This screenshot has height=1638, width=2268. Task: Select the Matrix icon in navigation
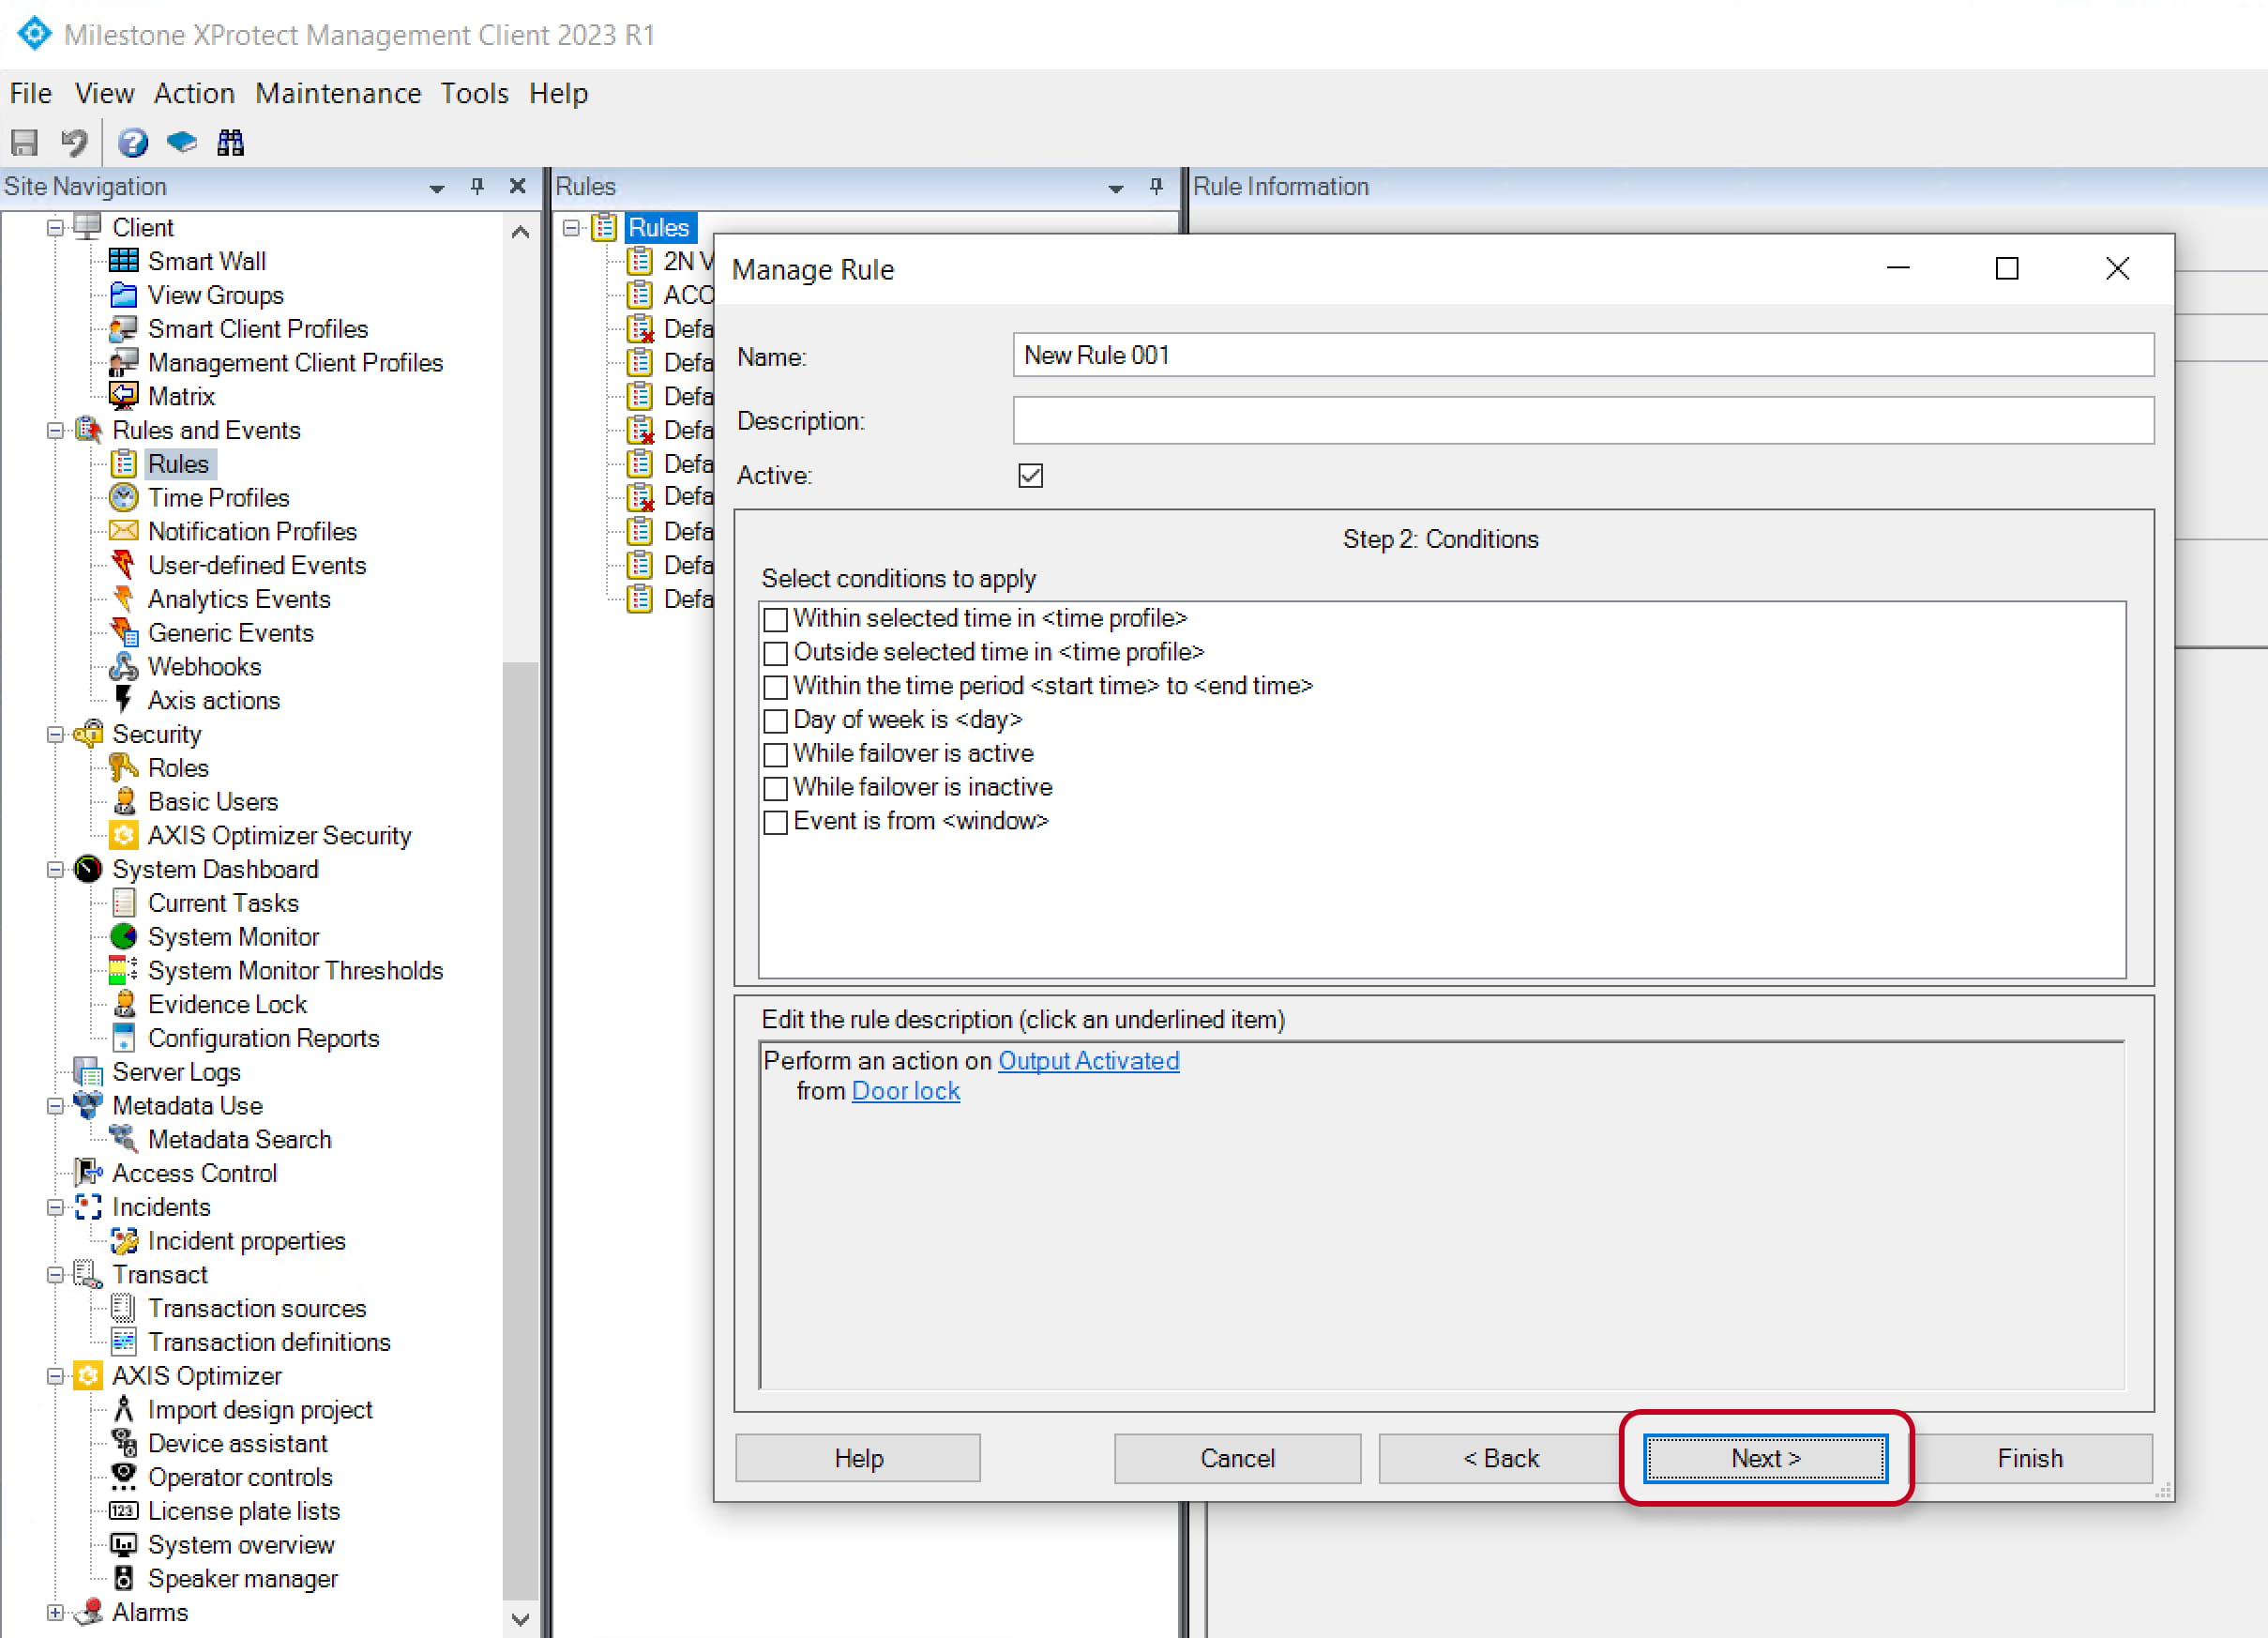pos(124,396)
